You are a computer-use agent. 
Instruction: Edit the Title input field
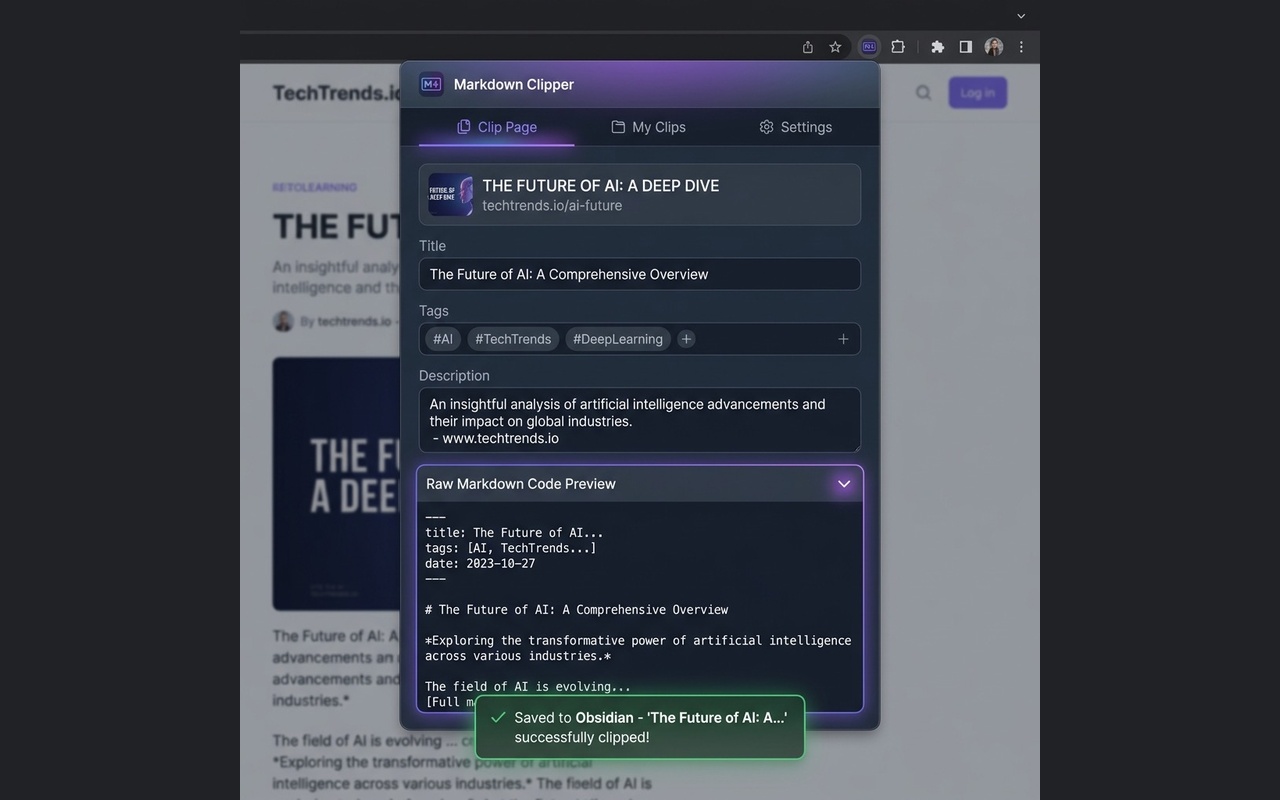640,274
